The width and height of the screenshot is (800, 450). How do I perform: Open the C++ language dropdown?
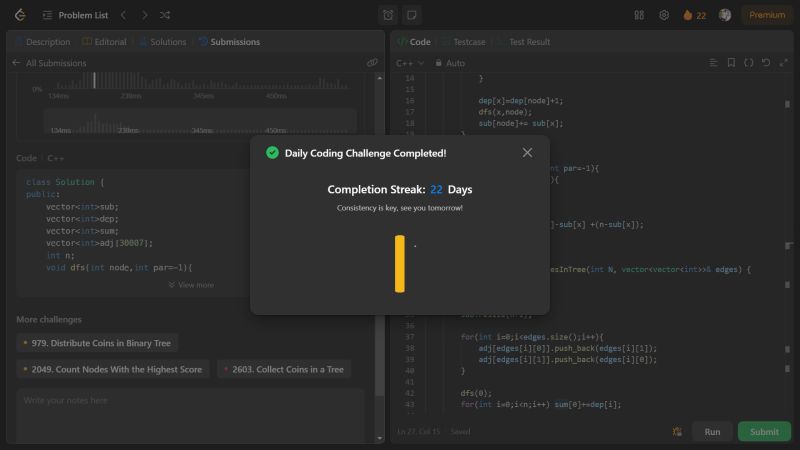(410, 63)
